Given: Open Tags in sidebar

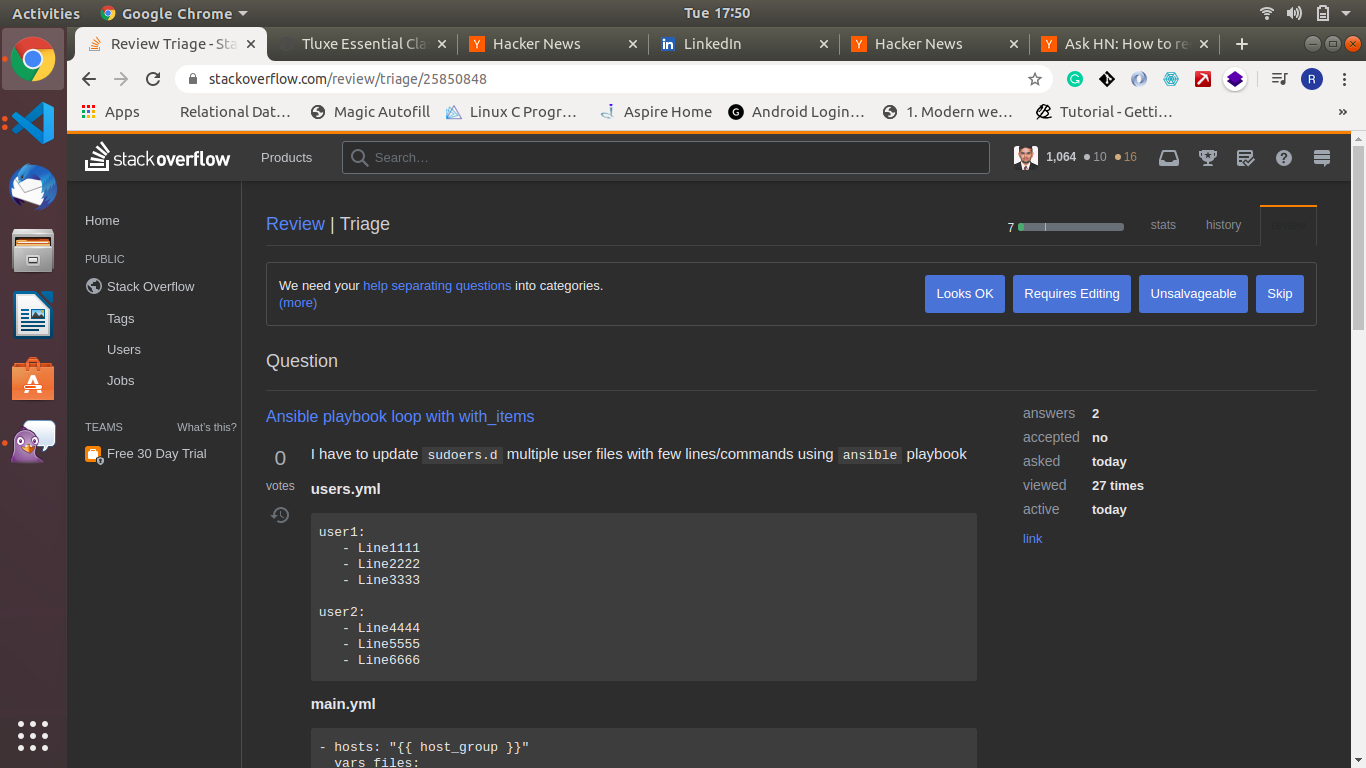Looking at the screenshot, I should coord(120,319).
